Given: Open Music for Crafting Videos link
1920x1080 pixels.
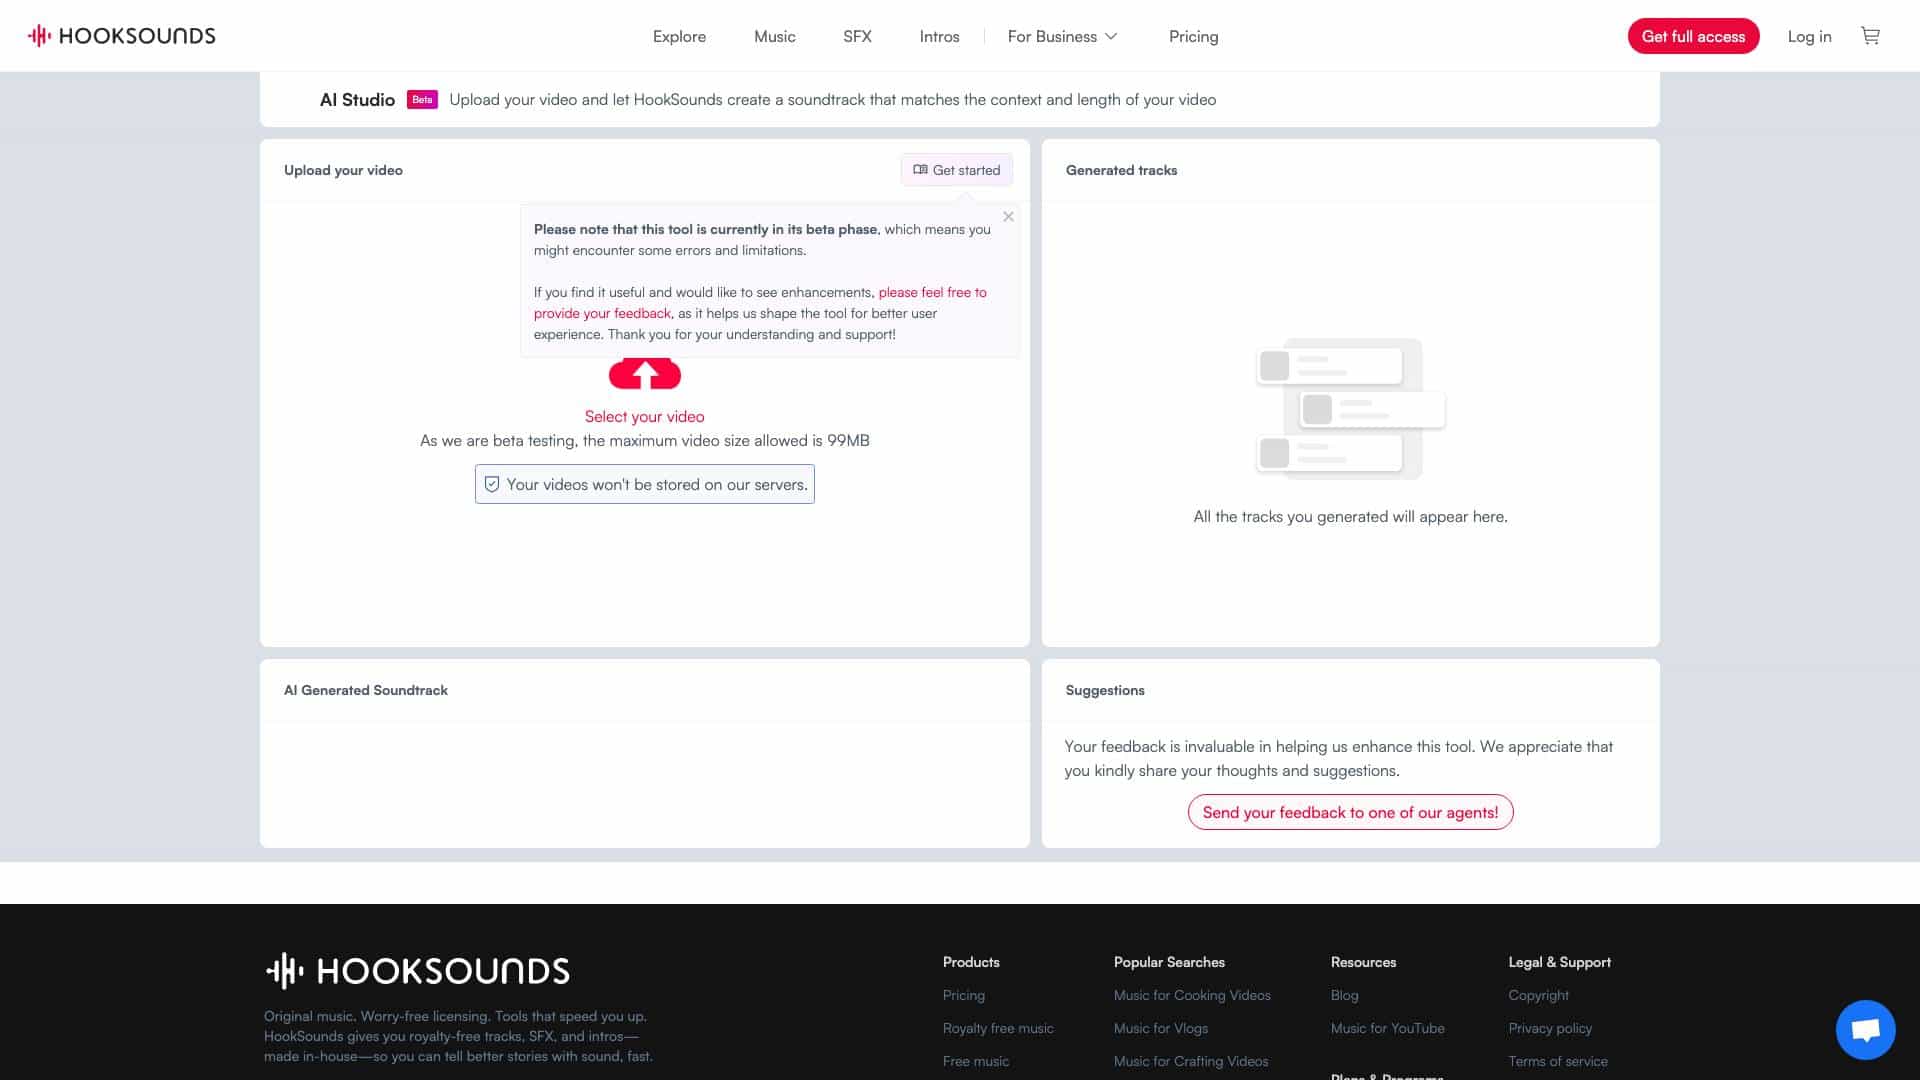Looking at the screenshot, I should (1191, 1061).
